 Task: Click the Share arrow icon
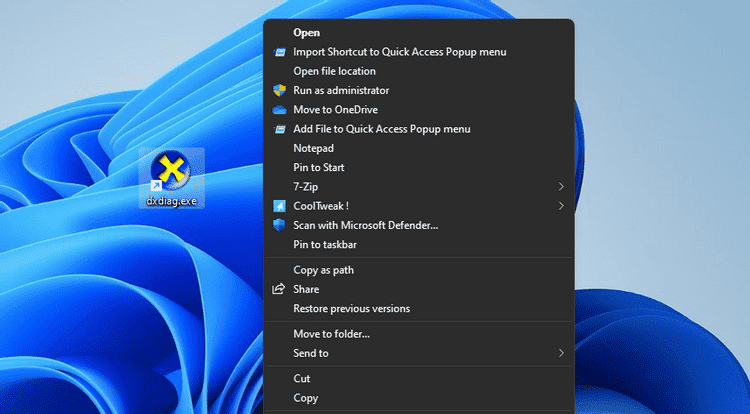coord(279,289)
